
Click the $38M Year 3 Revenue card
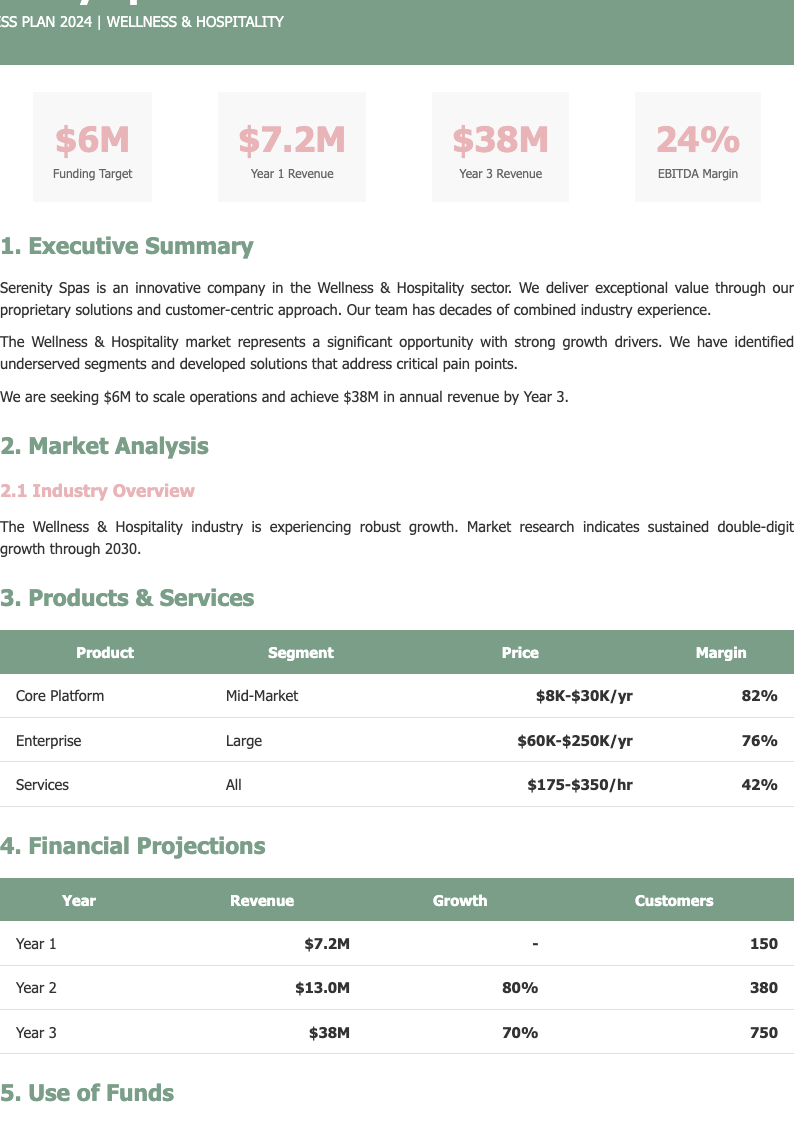point(500,147)
